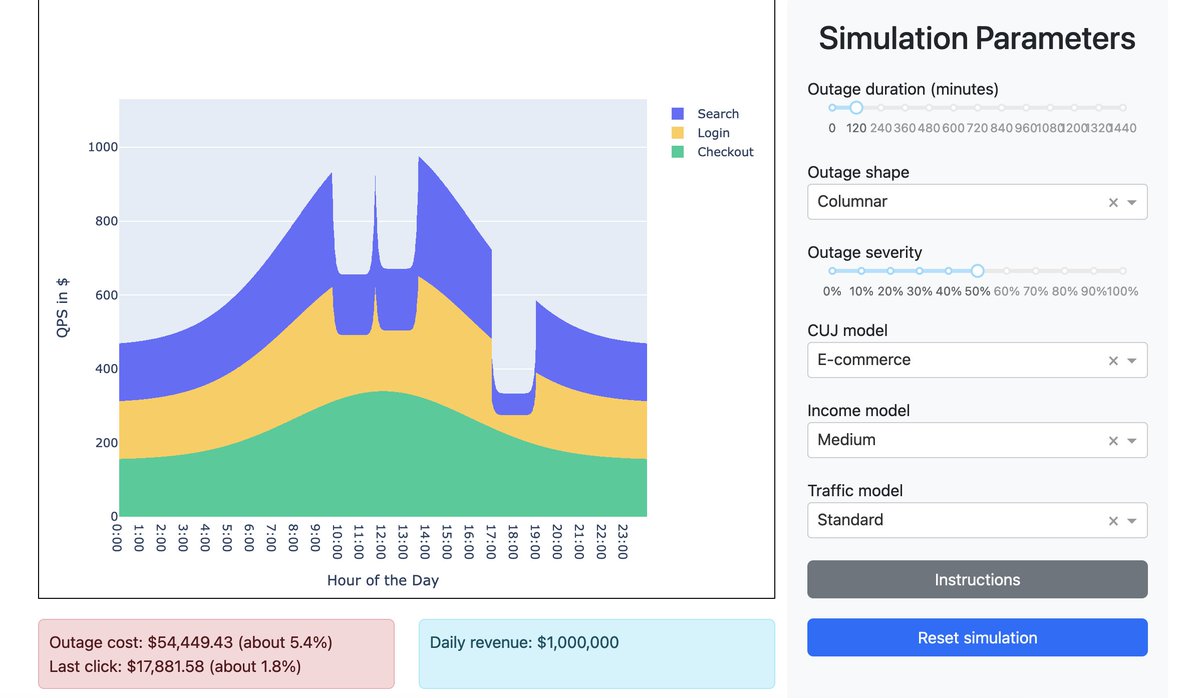Open the CUJ model dropdown arrow
The image size is (1200, 698).
click(x=1132, y=361)
